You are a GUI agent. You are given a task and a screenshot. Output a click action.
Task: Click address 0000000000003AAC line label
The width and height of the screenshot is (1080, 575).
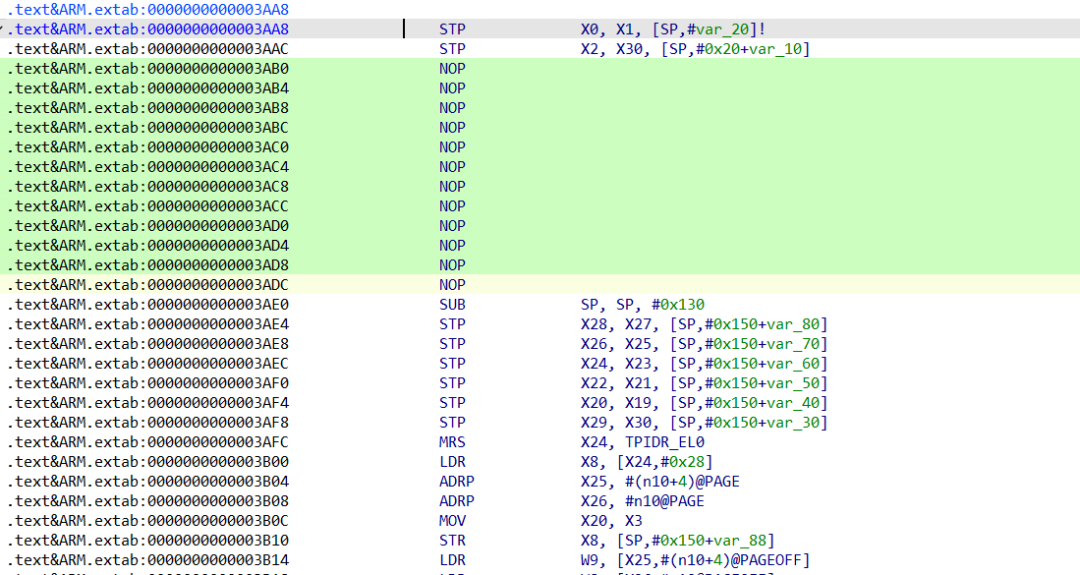tap(147, 49)
